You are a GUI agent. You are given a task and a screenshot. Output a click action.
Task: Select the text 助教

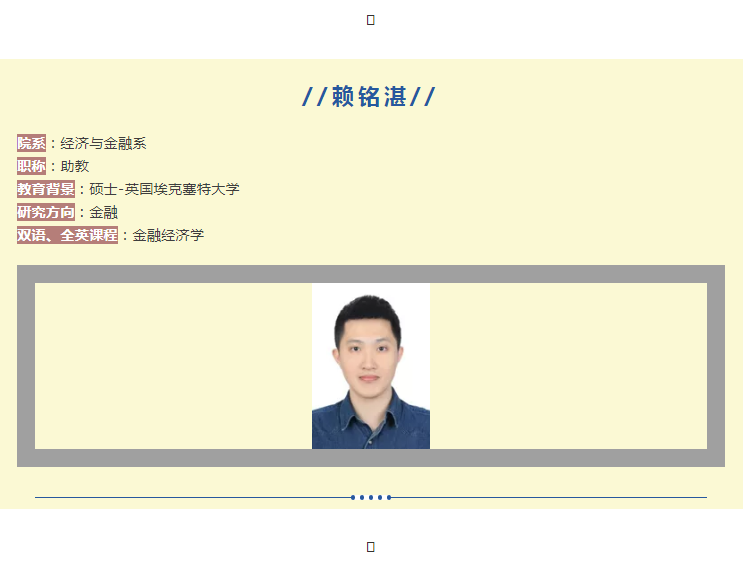75,166
